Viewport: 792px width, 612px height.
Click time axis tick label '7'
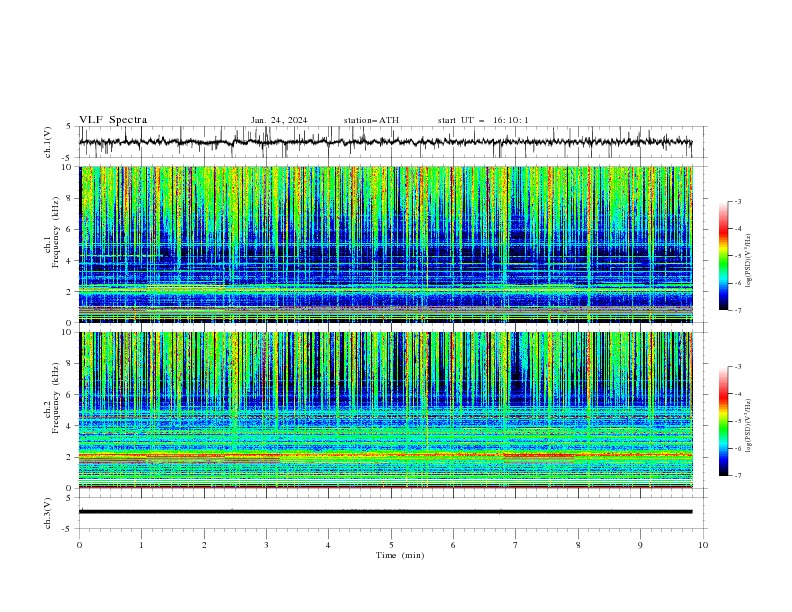pyautogui.click(x=516, y=545)
